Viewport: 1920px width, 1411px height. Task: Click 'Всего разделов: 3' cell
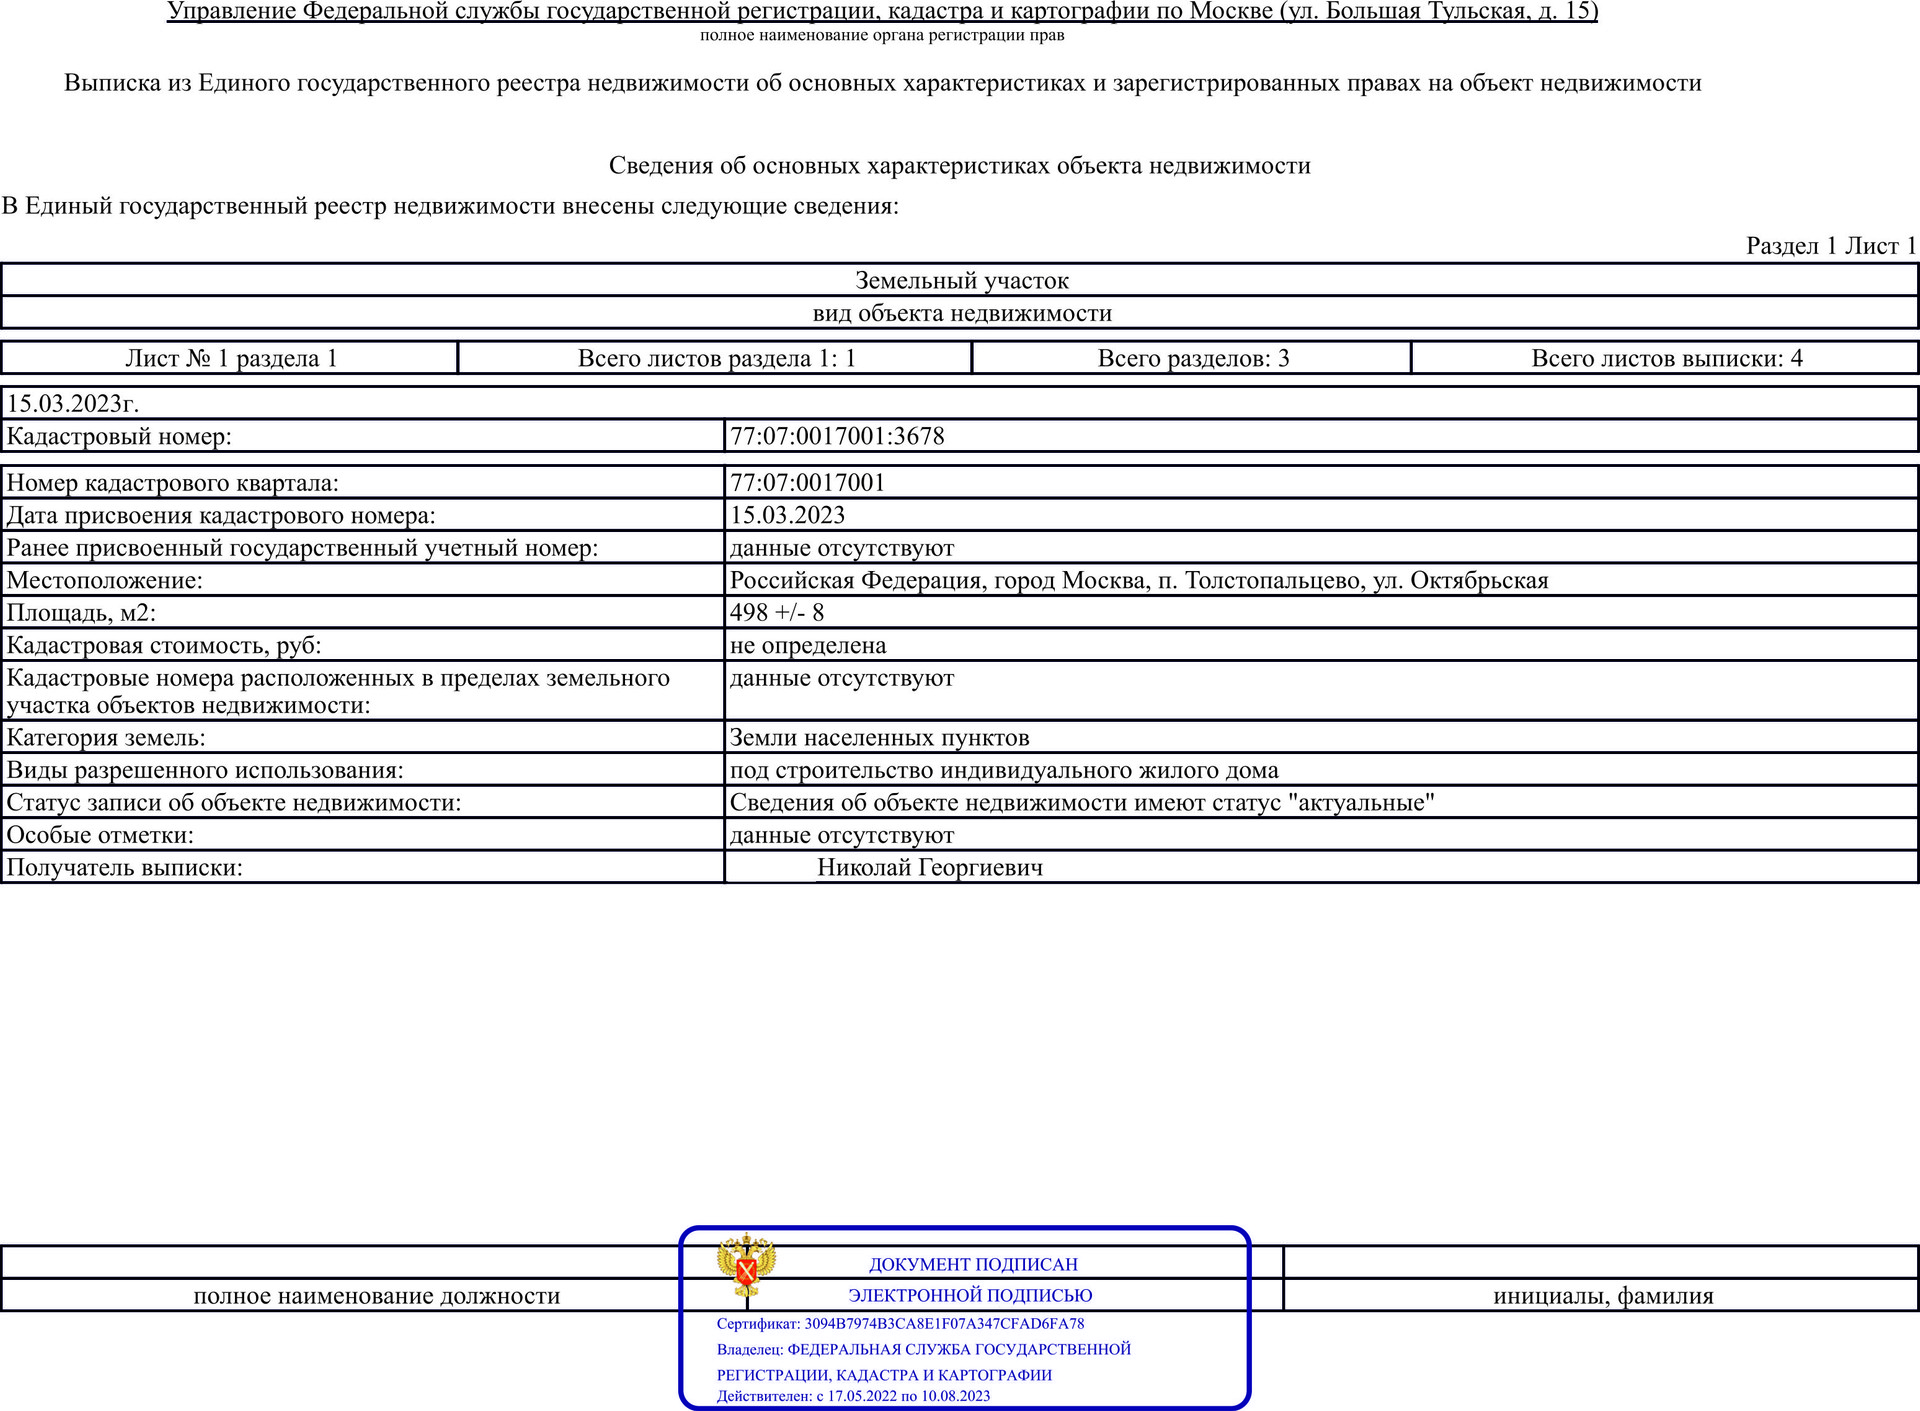click(1192, 359)
